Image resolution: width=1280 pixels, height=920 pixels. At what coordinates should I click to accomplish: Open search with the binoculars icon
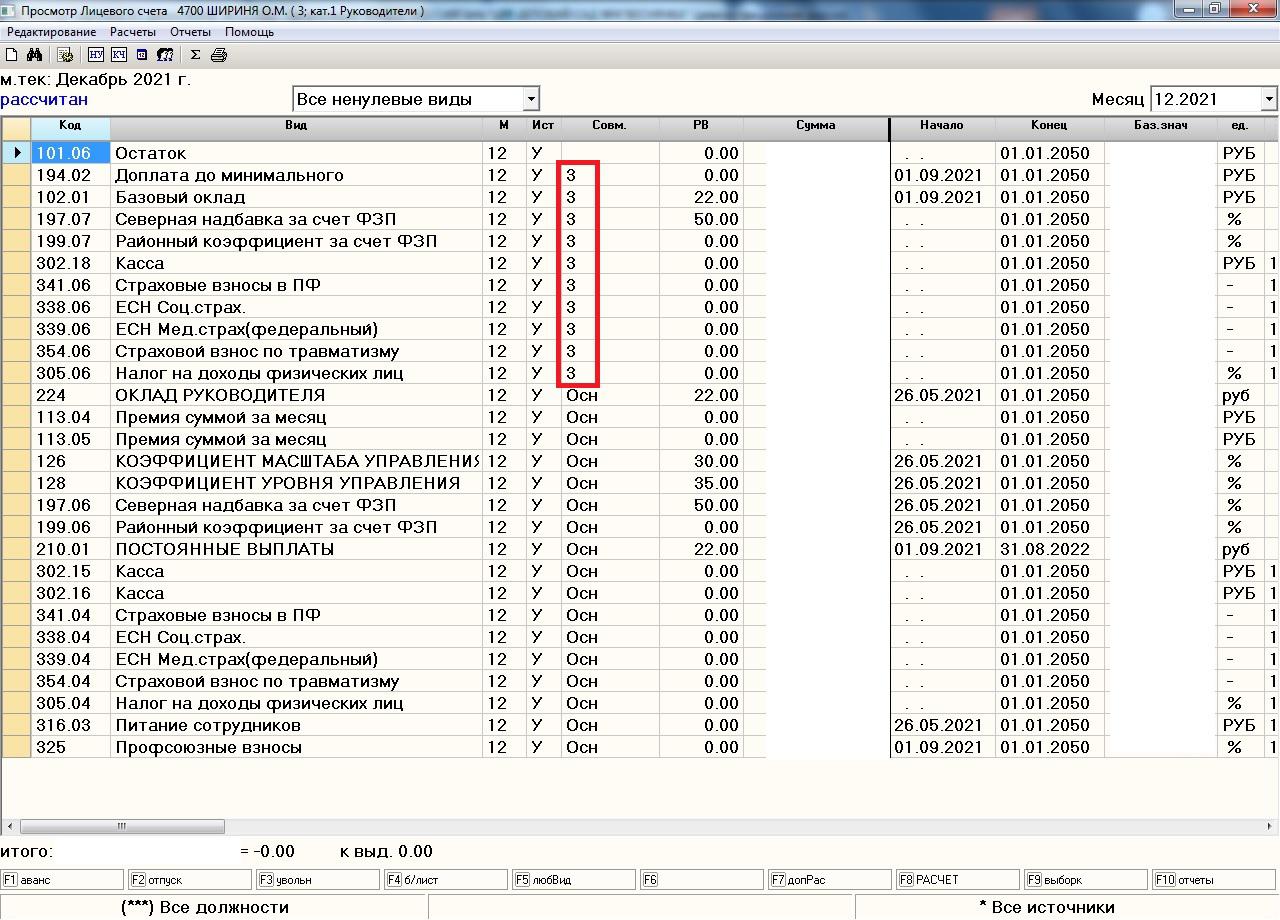(x=35, y=55)
